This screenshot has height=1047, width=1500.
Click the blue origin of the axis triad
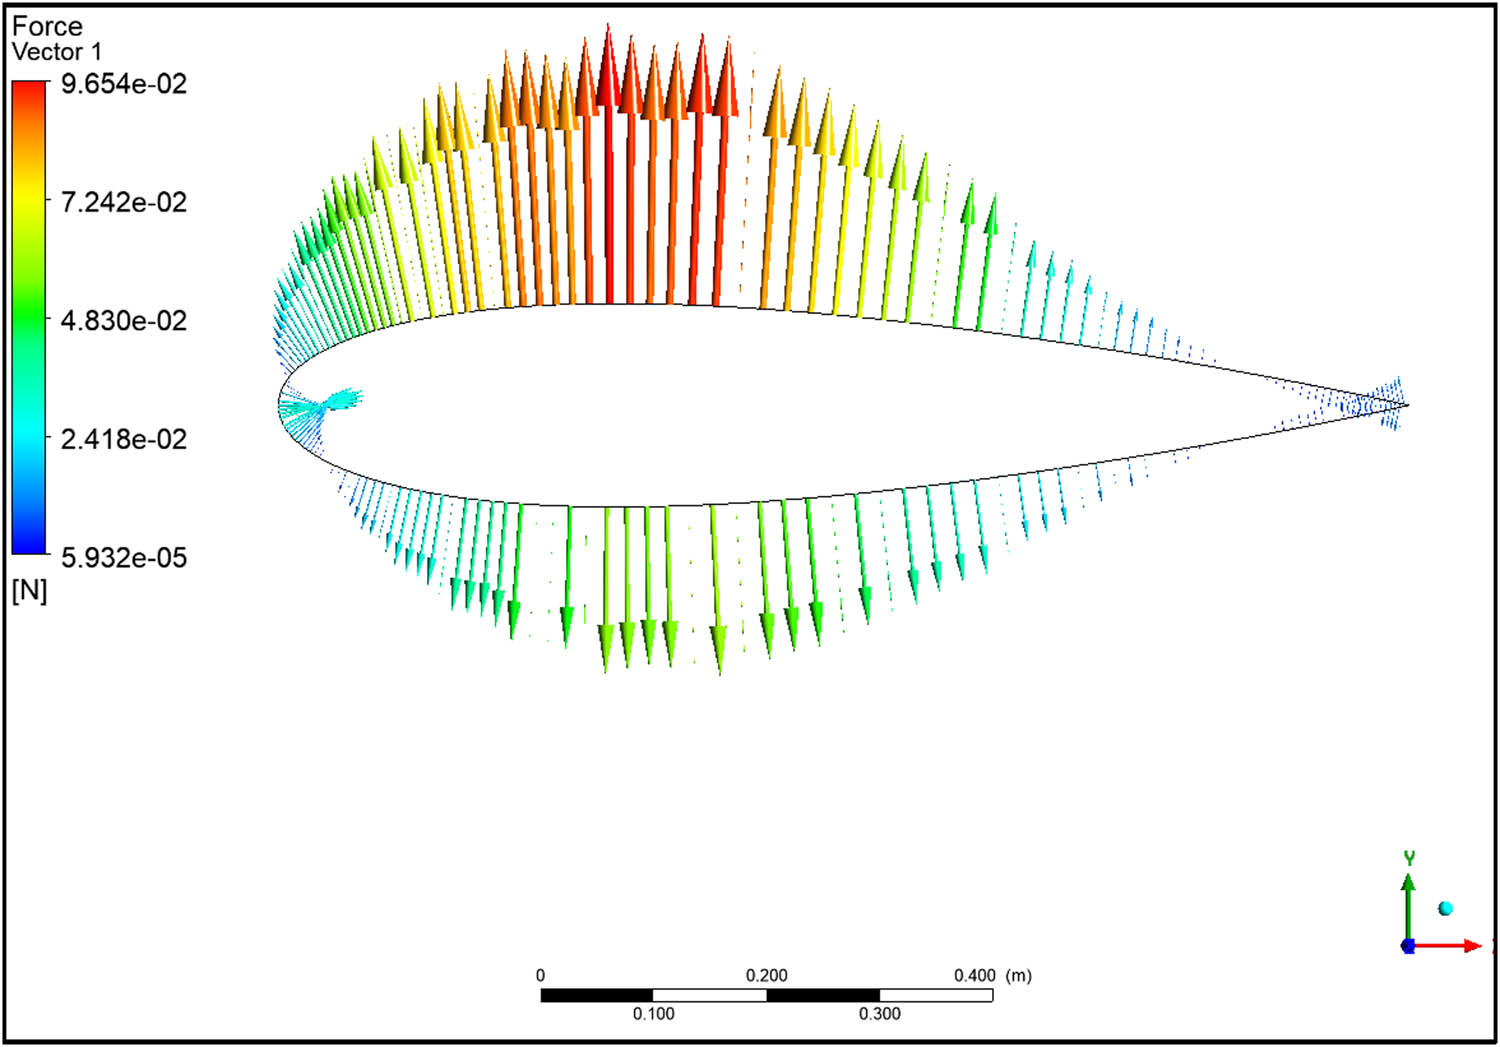[x=1408, y=946]
